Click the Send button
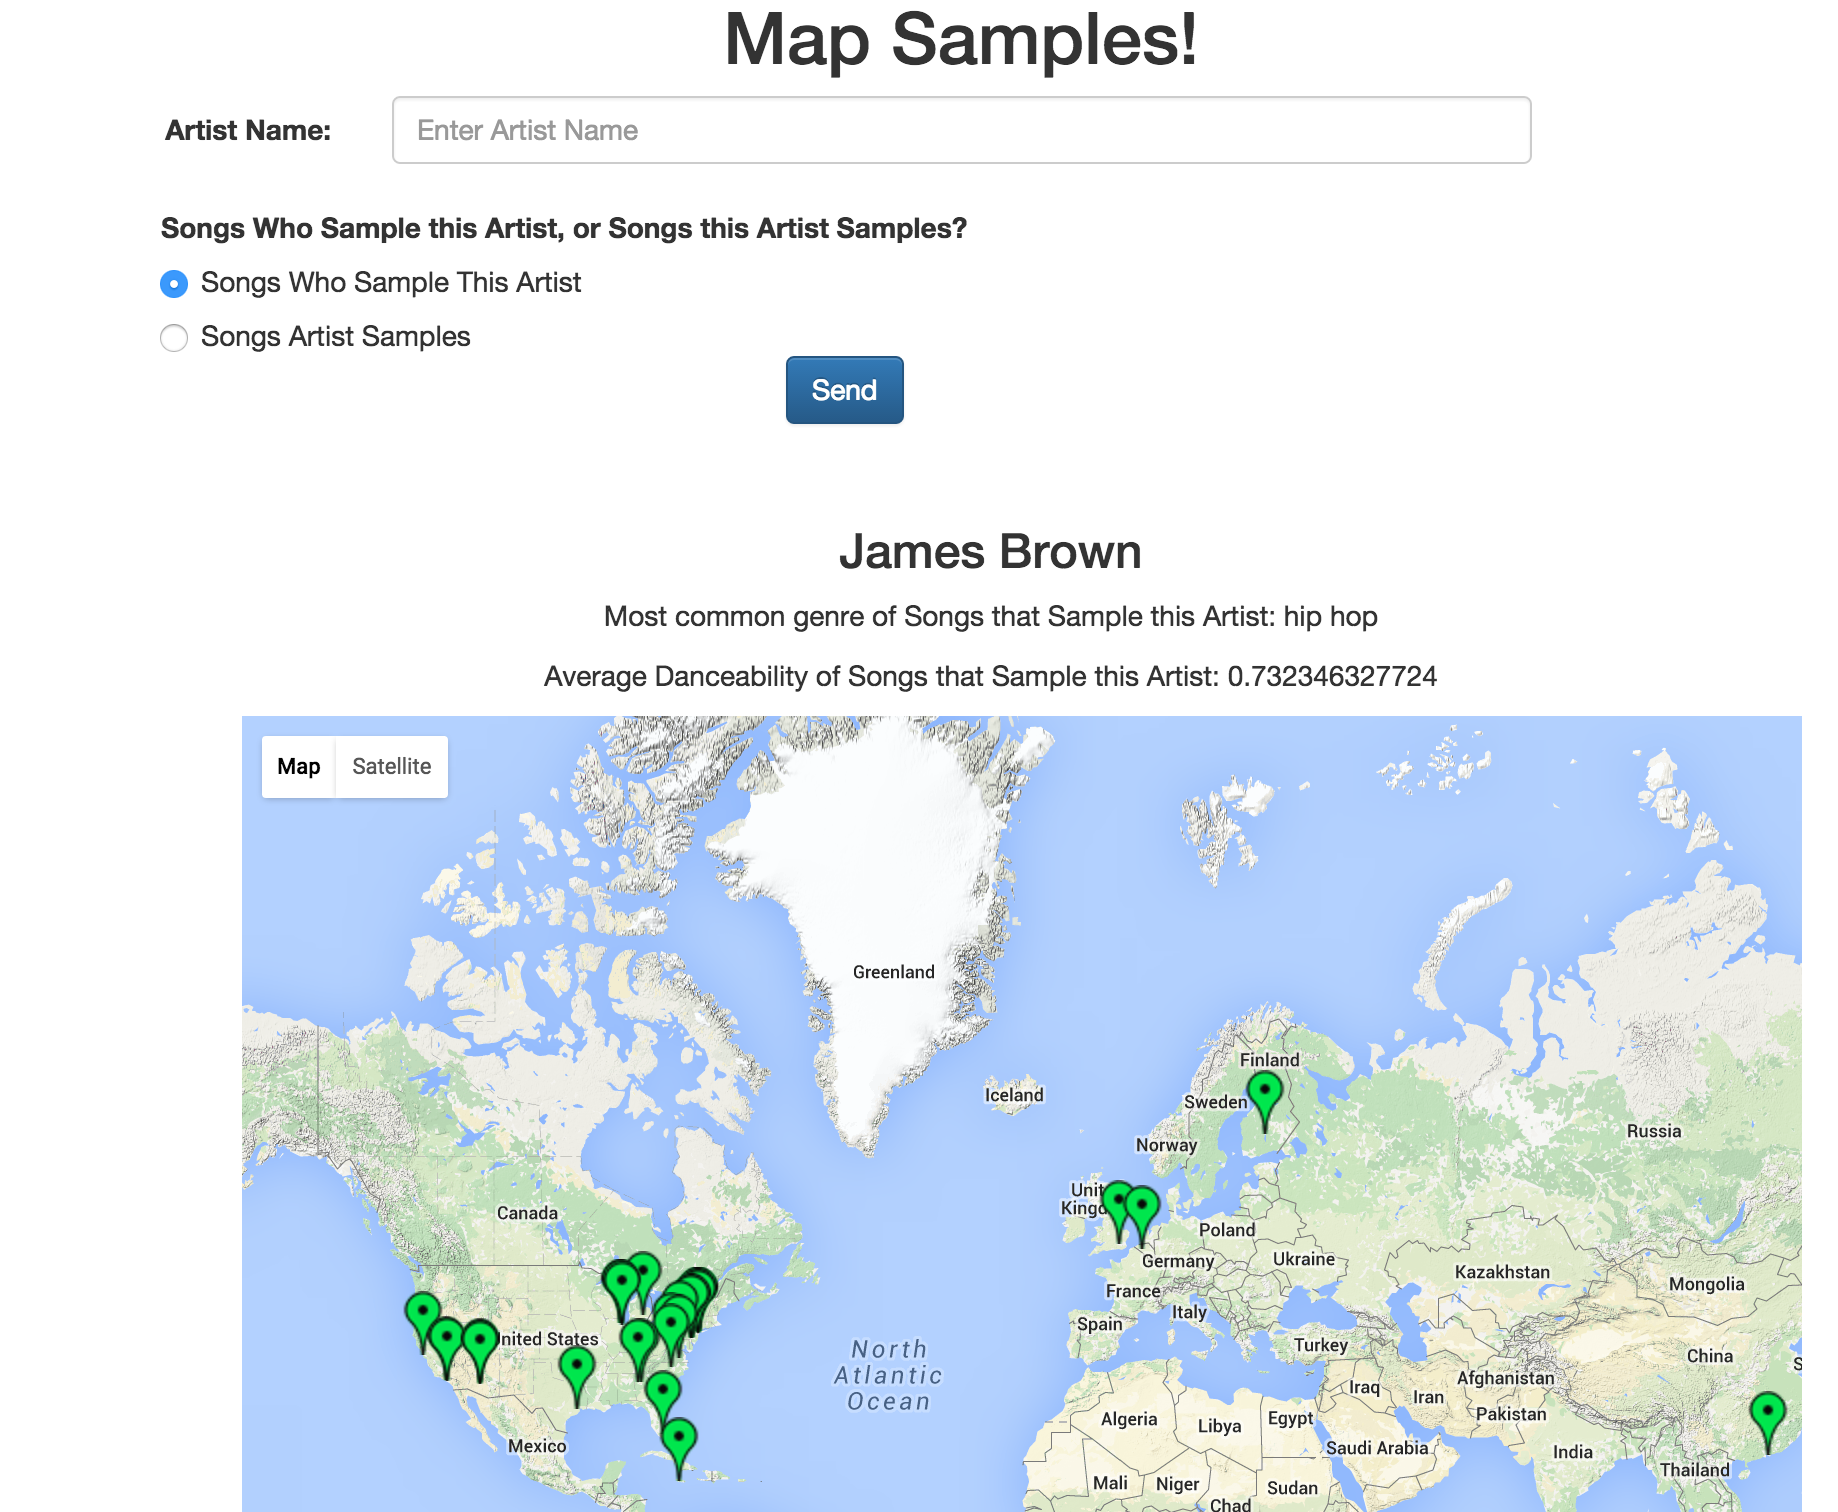The height and width of the screenshot is (1512, 1838). pos(844,390)
